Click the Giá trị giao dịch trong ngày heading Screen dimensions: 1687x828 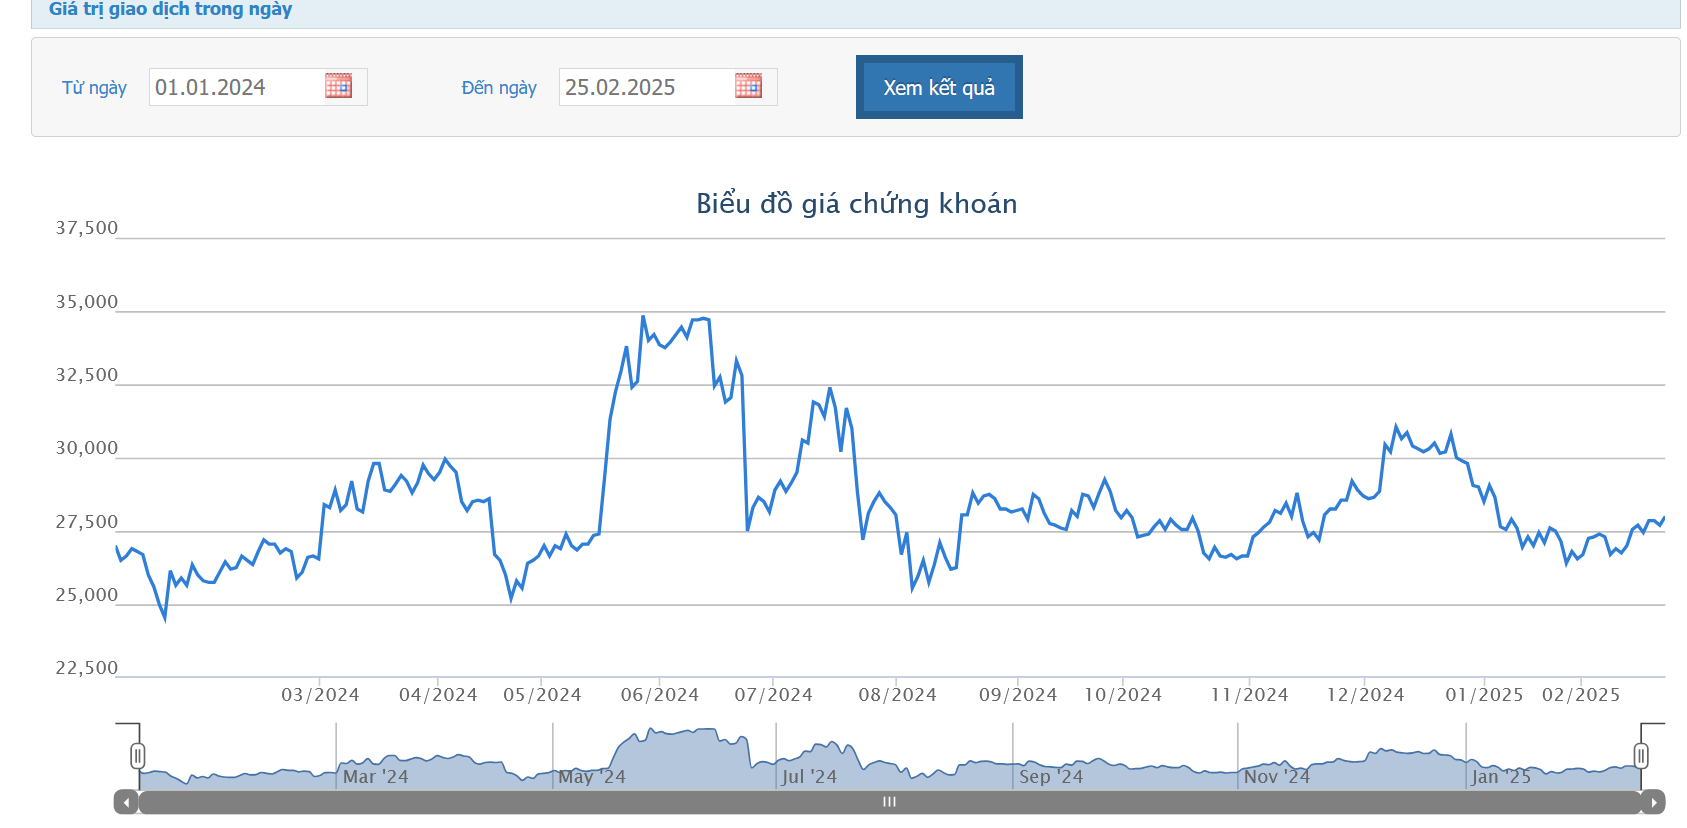(x=170, y=10)
